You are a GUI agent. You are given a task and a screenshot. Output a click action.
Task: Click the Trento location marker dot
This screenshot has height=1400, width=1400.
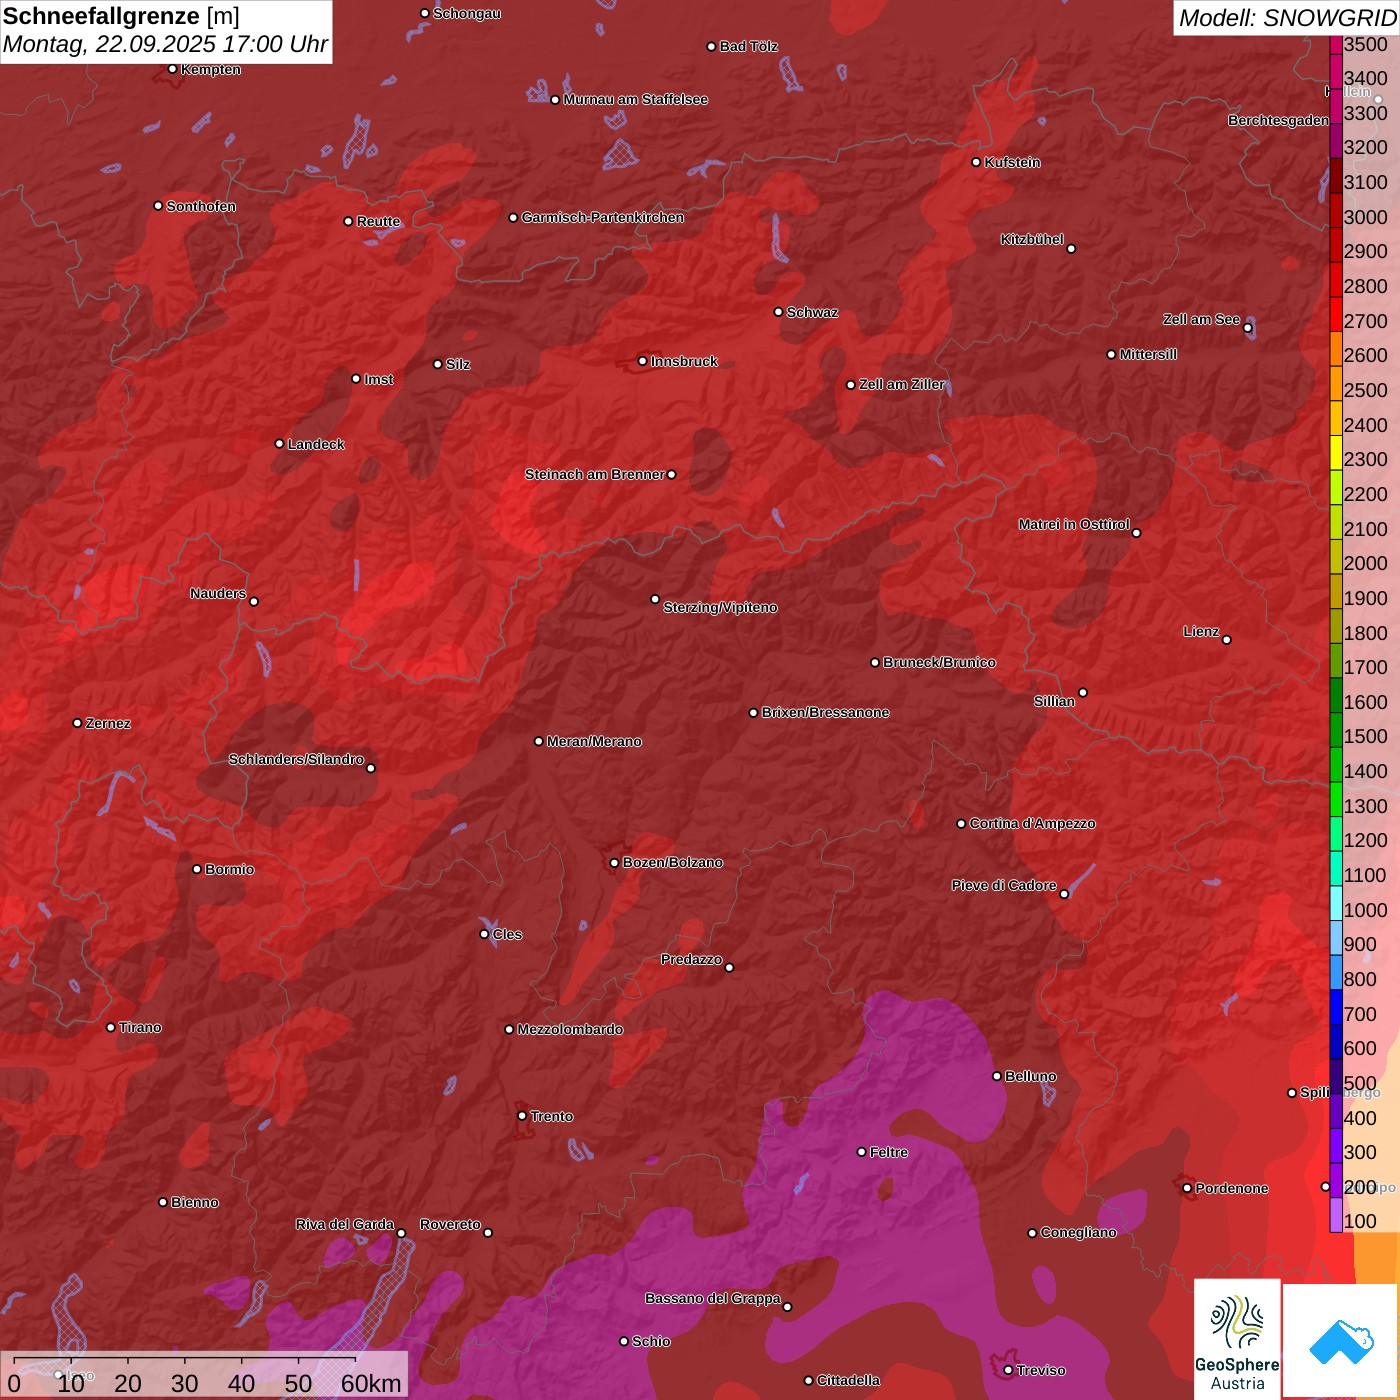pos(522,1116)
